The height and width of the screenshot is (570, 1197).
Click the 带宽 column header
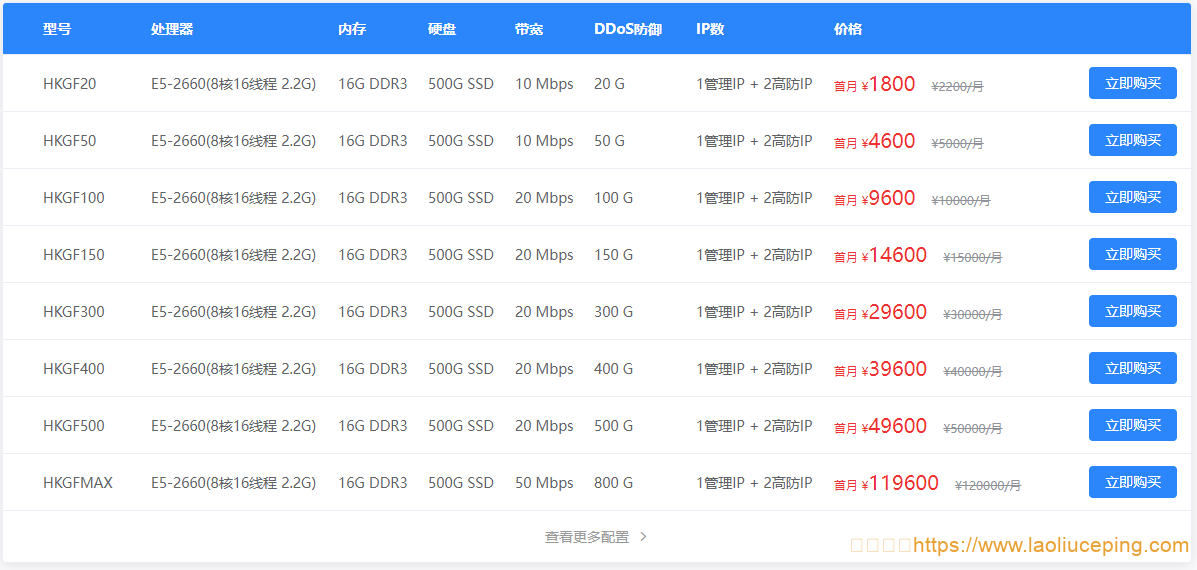click(529, 29)
